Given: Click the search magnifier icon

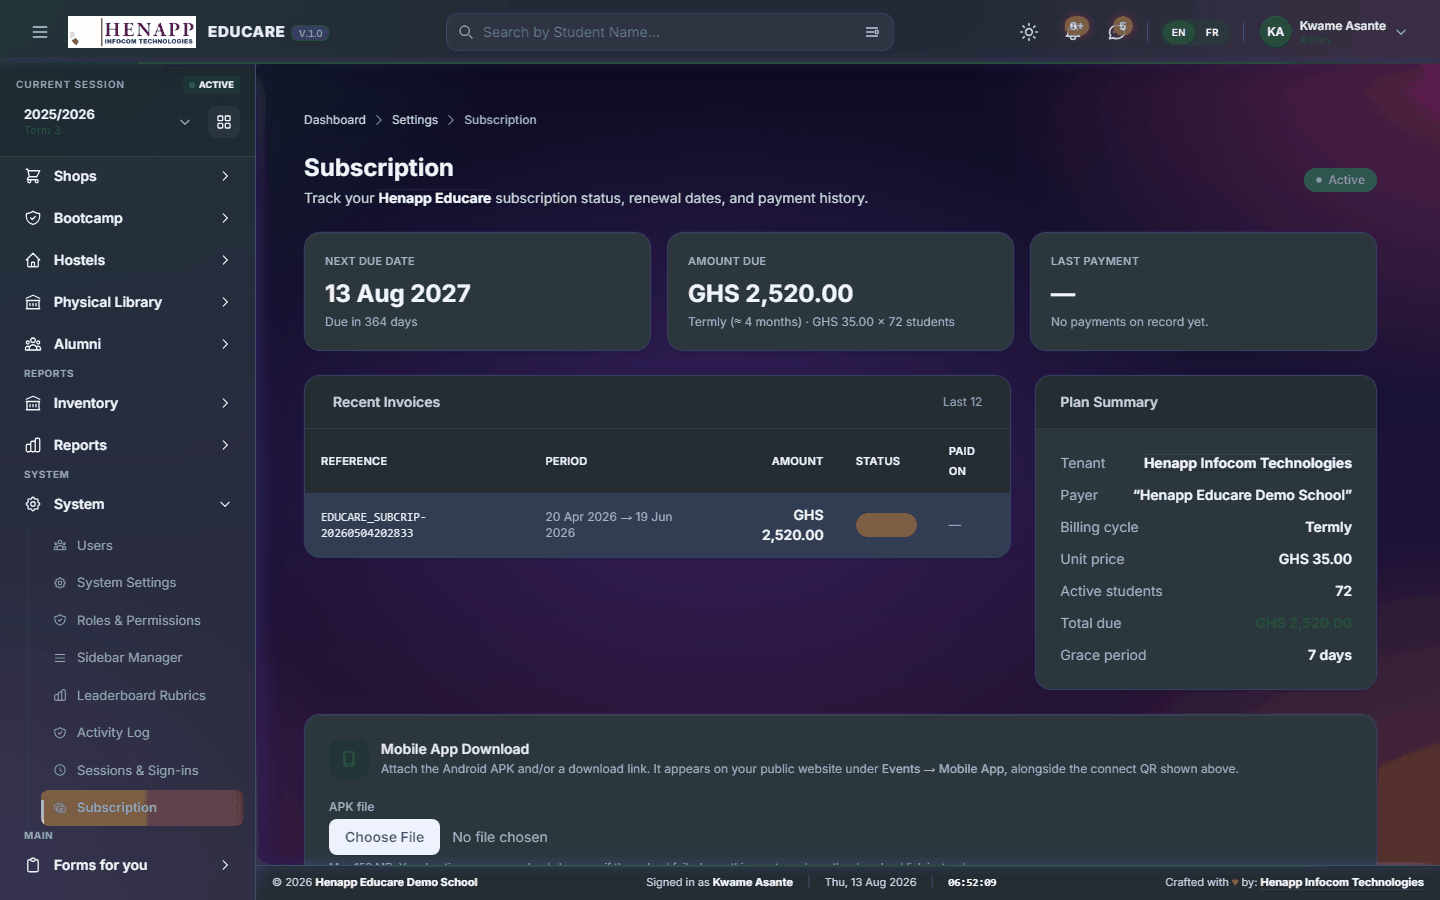Looking at the screenshot, I should [466, 32].
